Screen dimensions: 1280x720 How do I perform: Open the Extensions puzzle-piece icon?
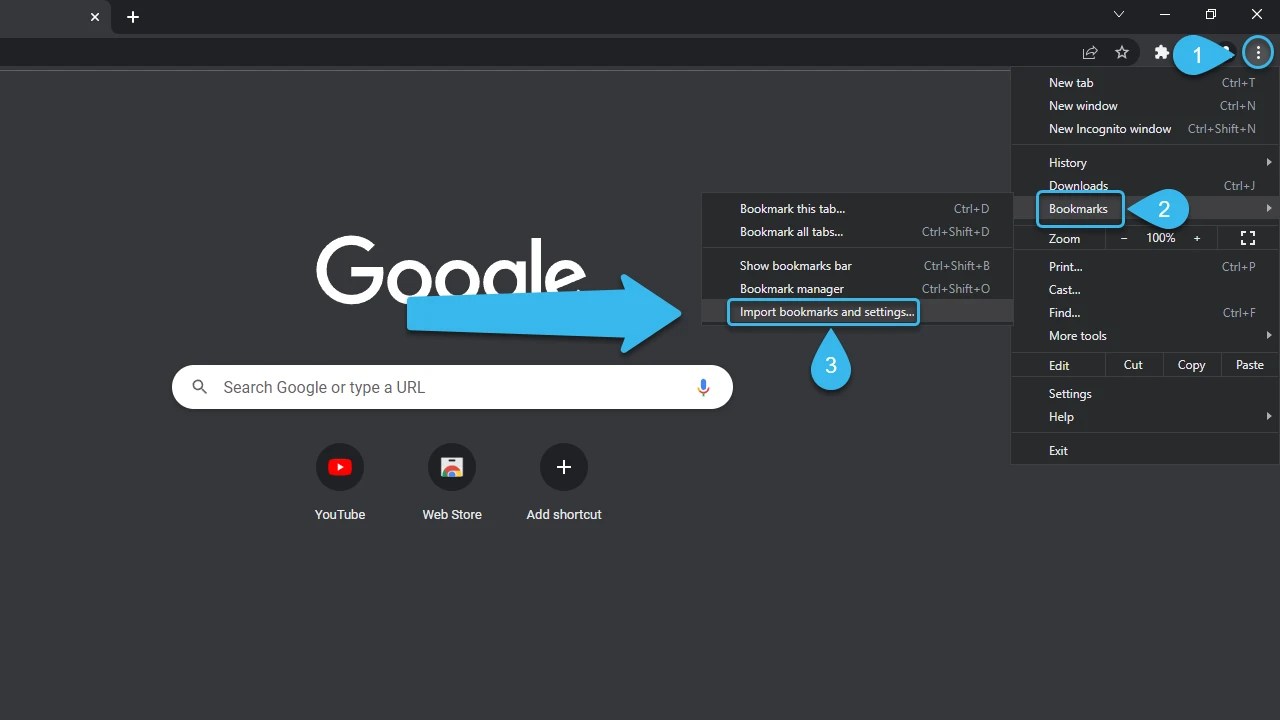1161,52
